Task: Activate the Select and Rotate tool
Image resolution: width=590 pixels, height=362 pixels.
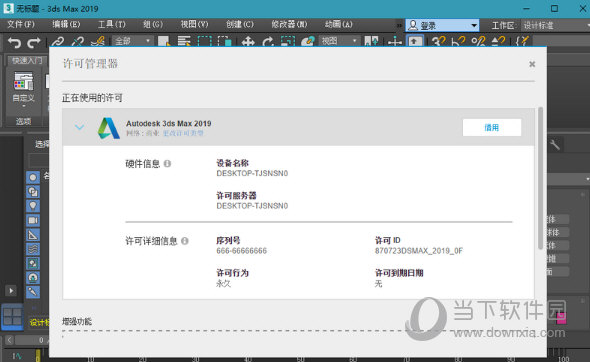Action: pos(268,41)
